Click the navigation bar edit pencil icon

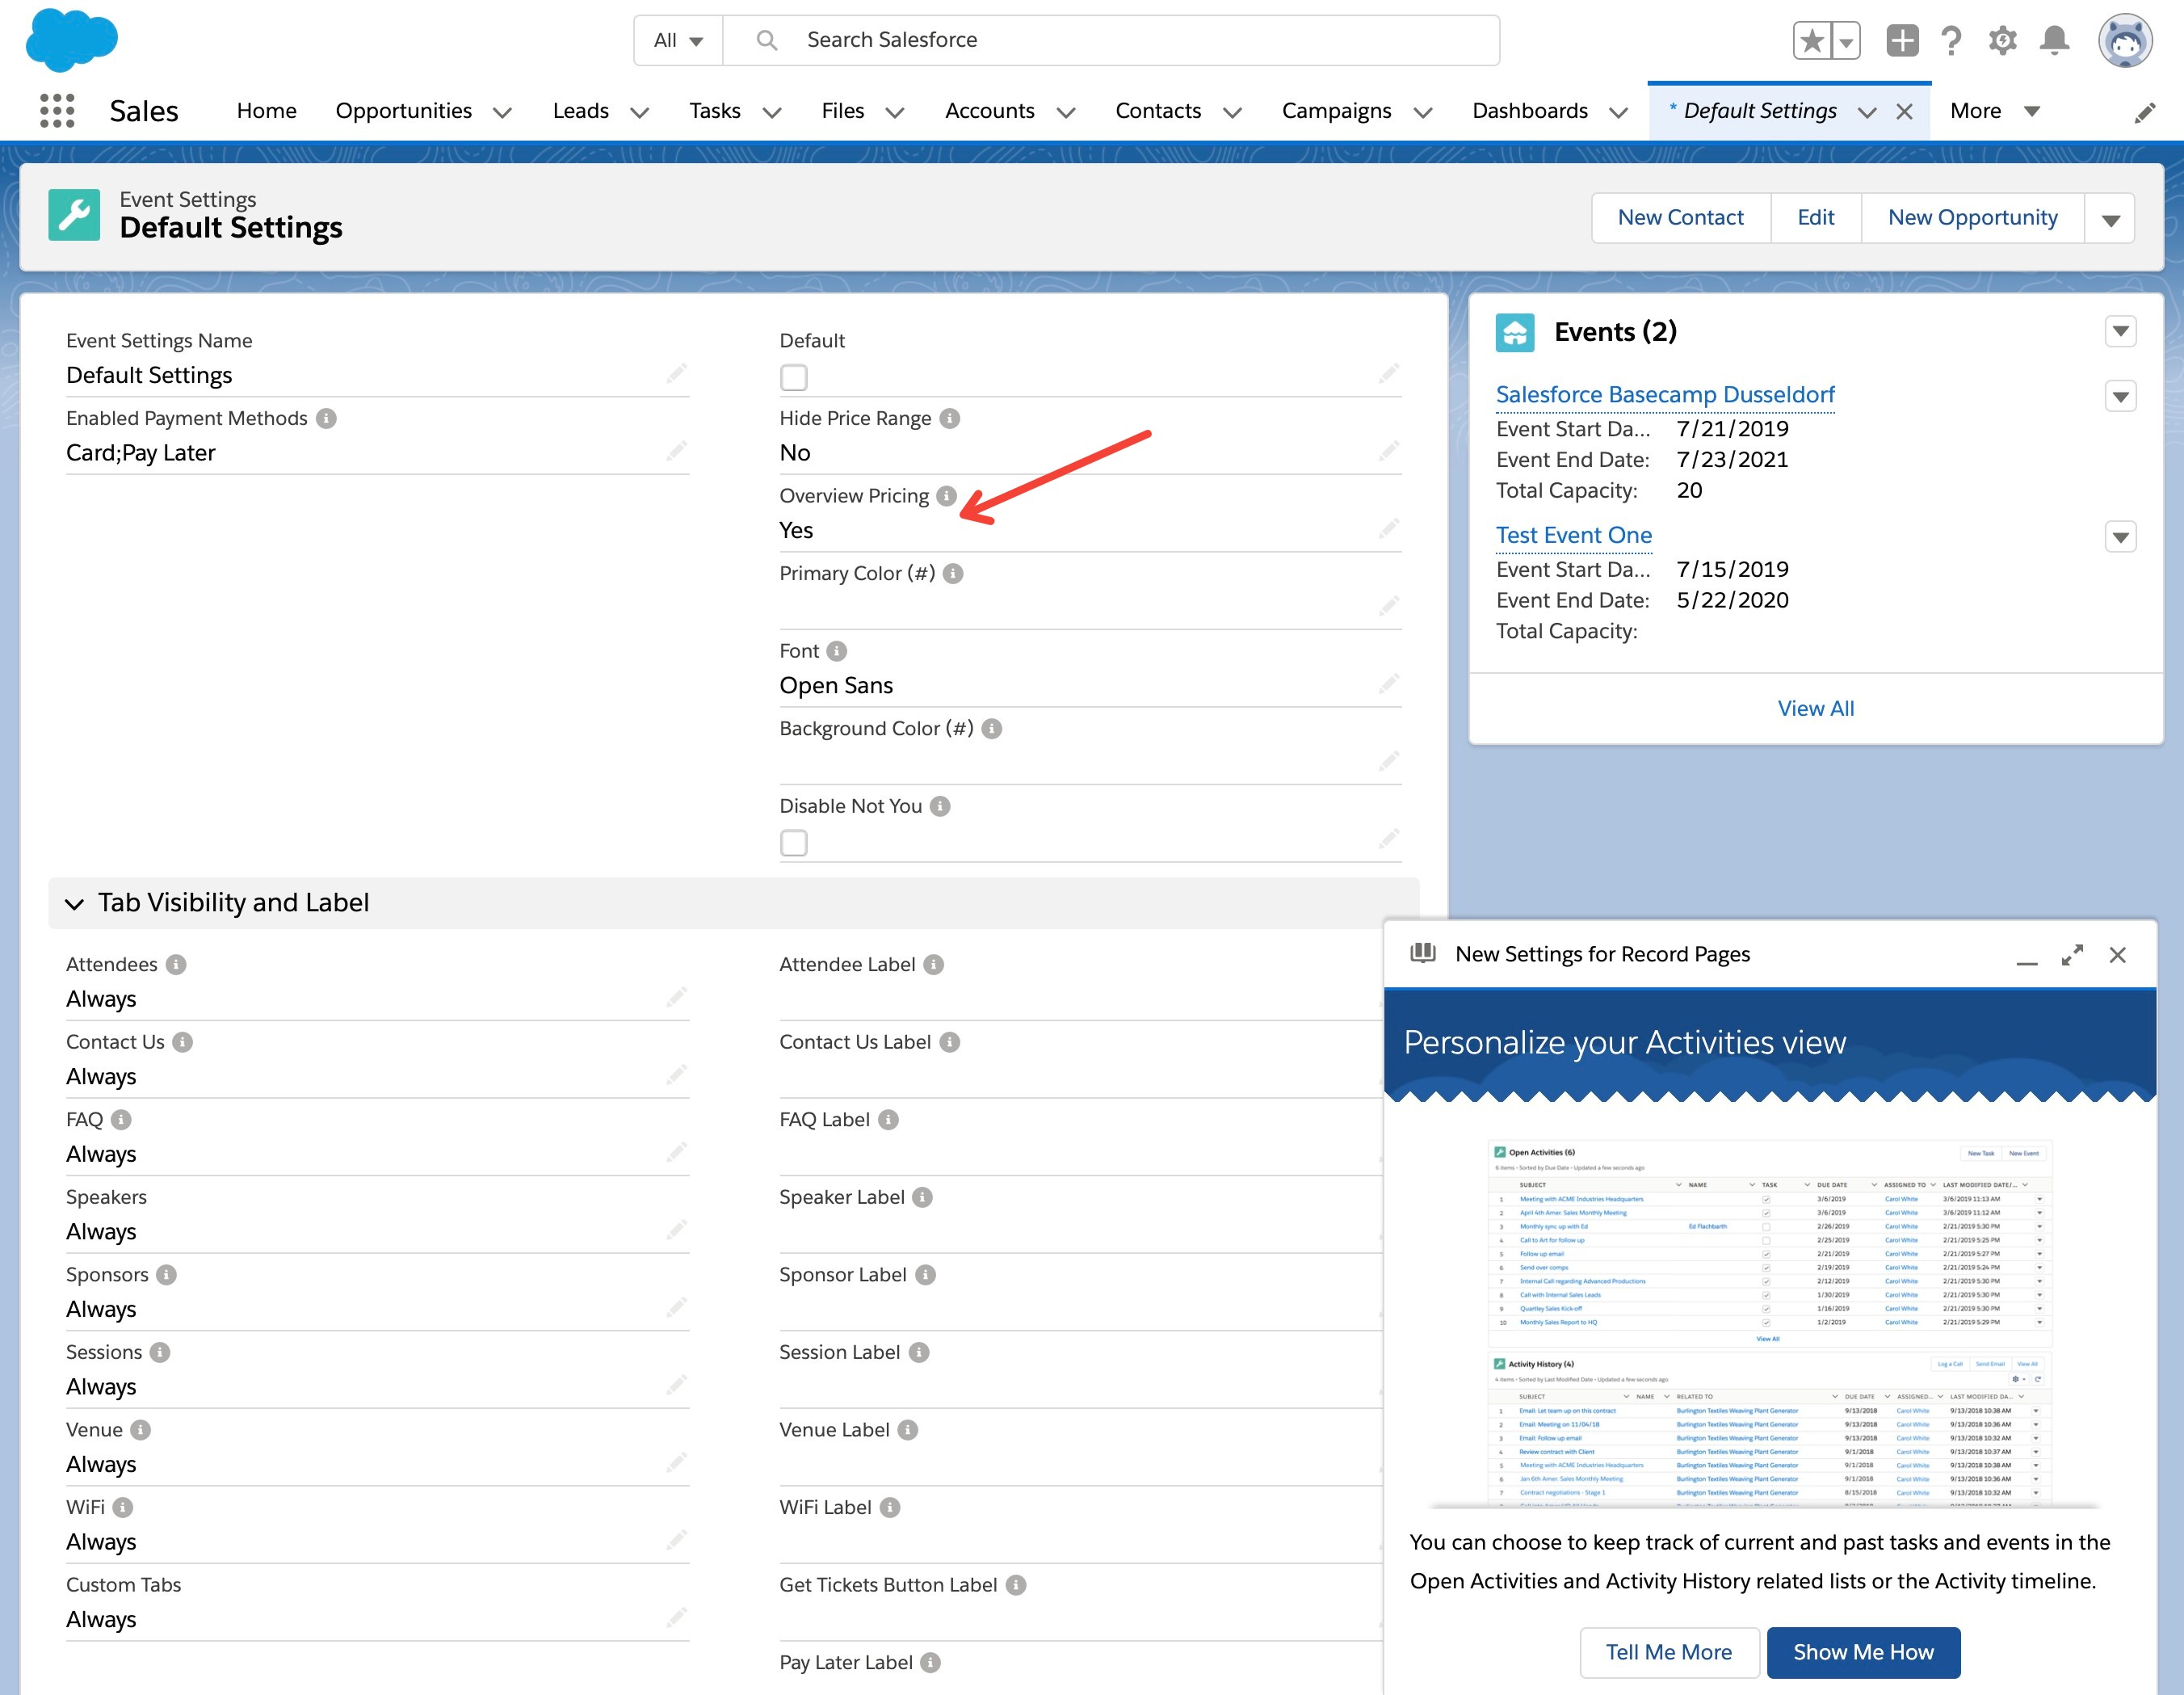pyautogui.click(x=2145, y=113)
